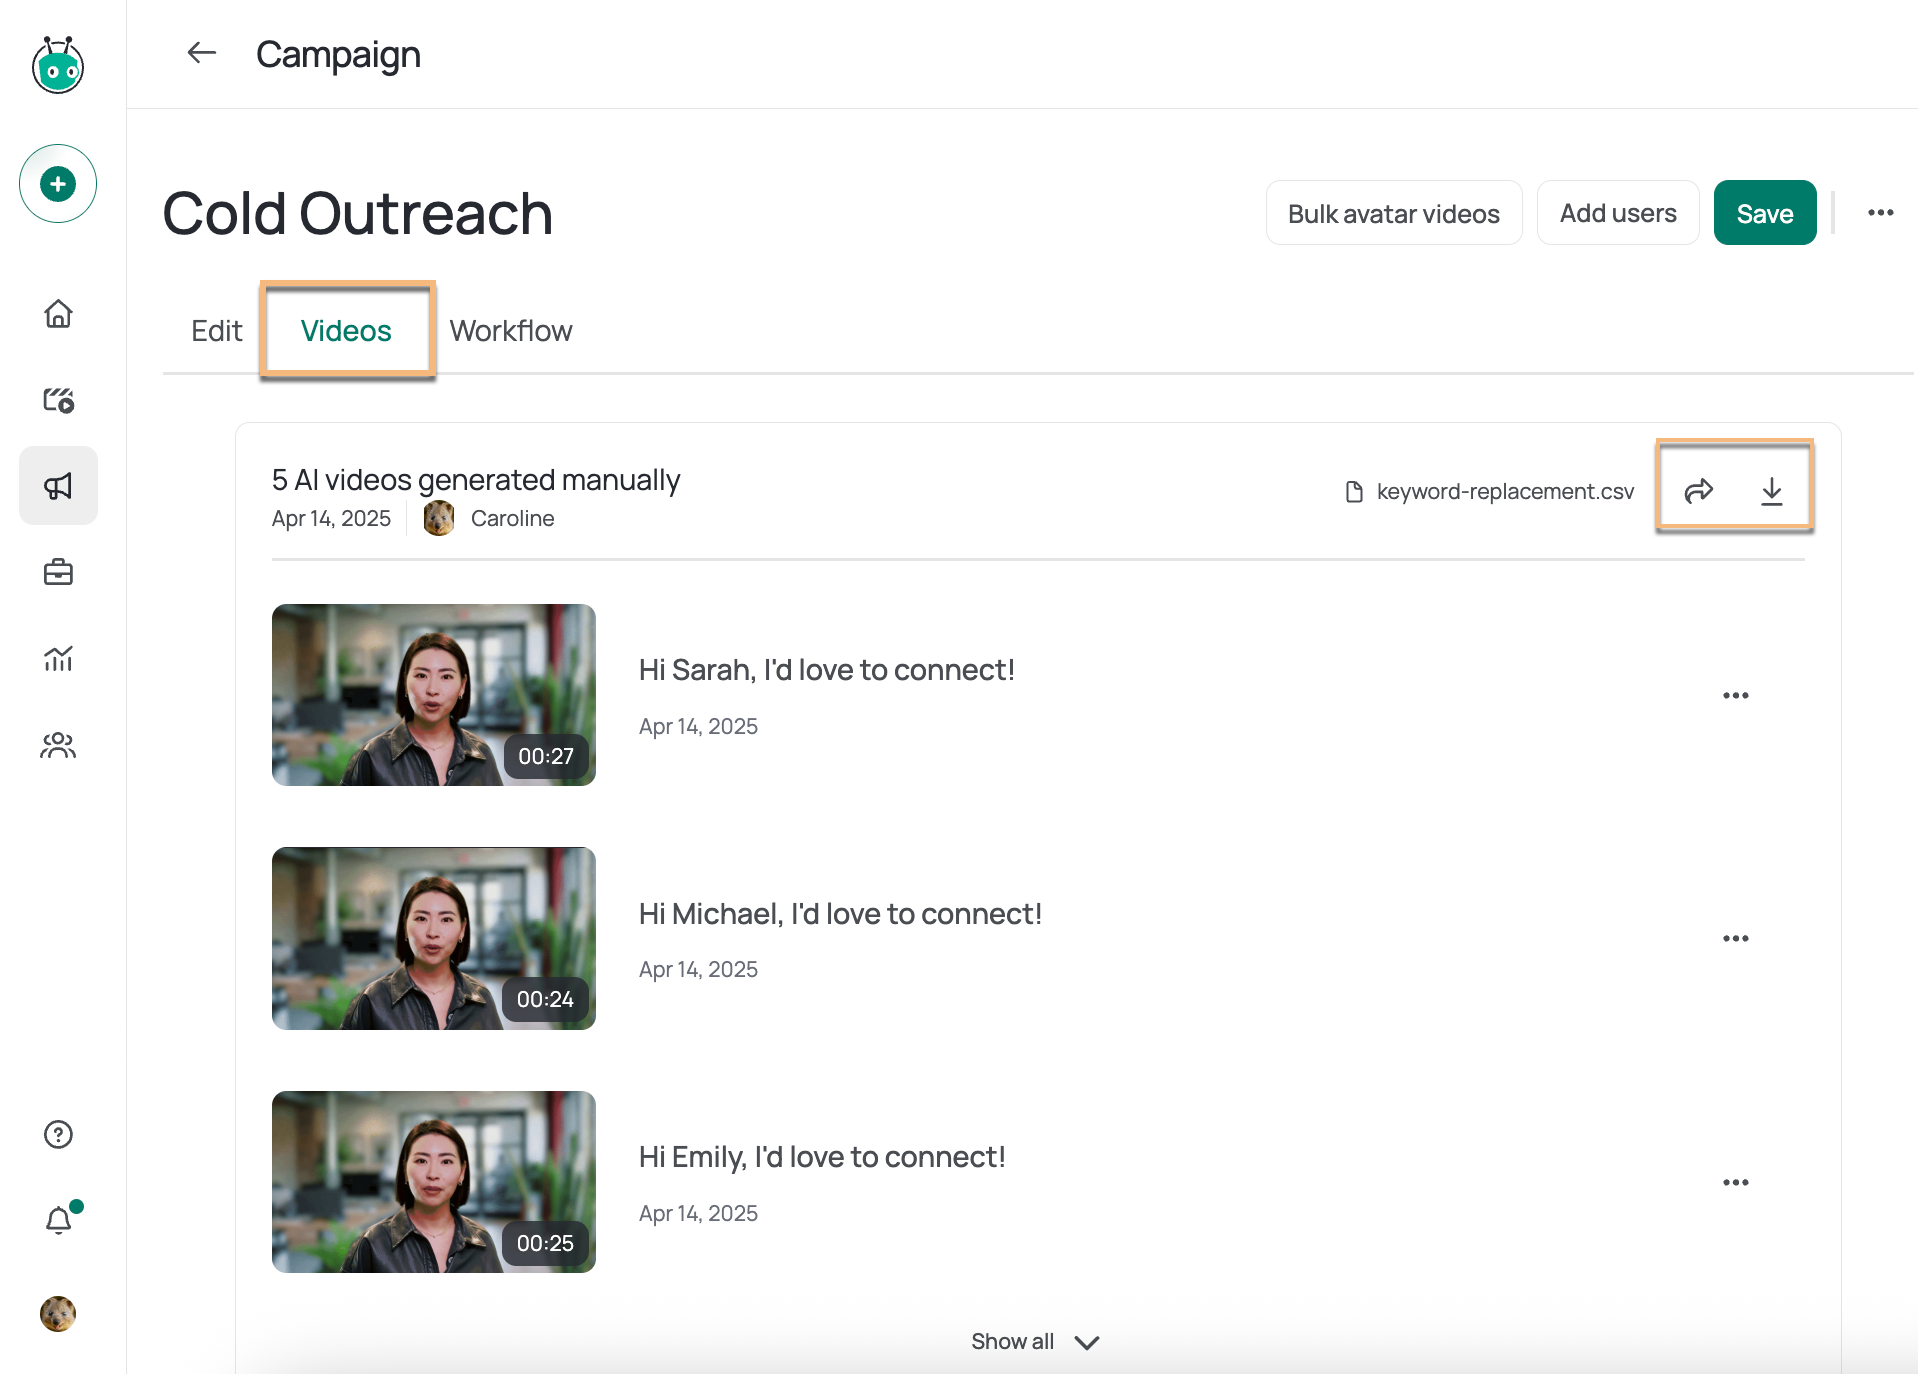The height and width of the screenshot is (1374, 1918).
Task: Select the megaphone Campaigns sidebar icon
Action: pos(58,486)
